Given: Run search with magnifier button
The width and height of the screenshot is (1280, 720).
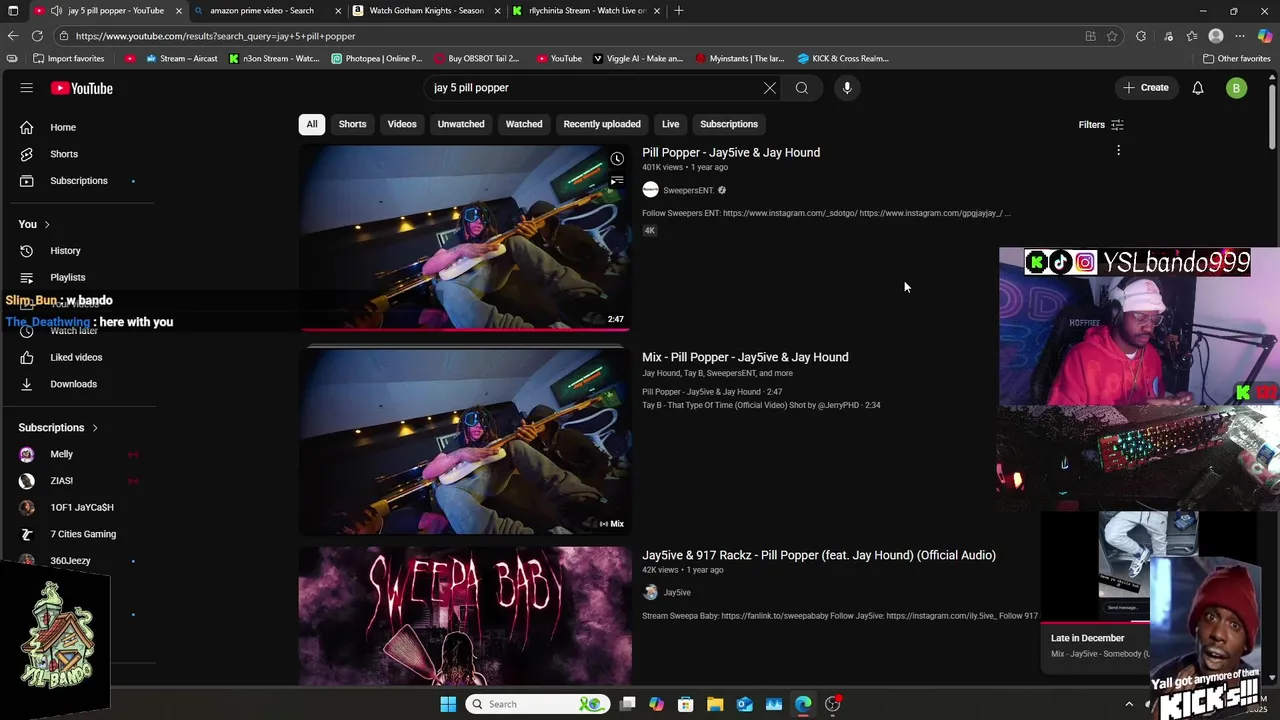Looking at the screenshot, I should (x=802, y=88).
